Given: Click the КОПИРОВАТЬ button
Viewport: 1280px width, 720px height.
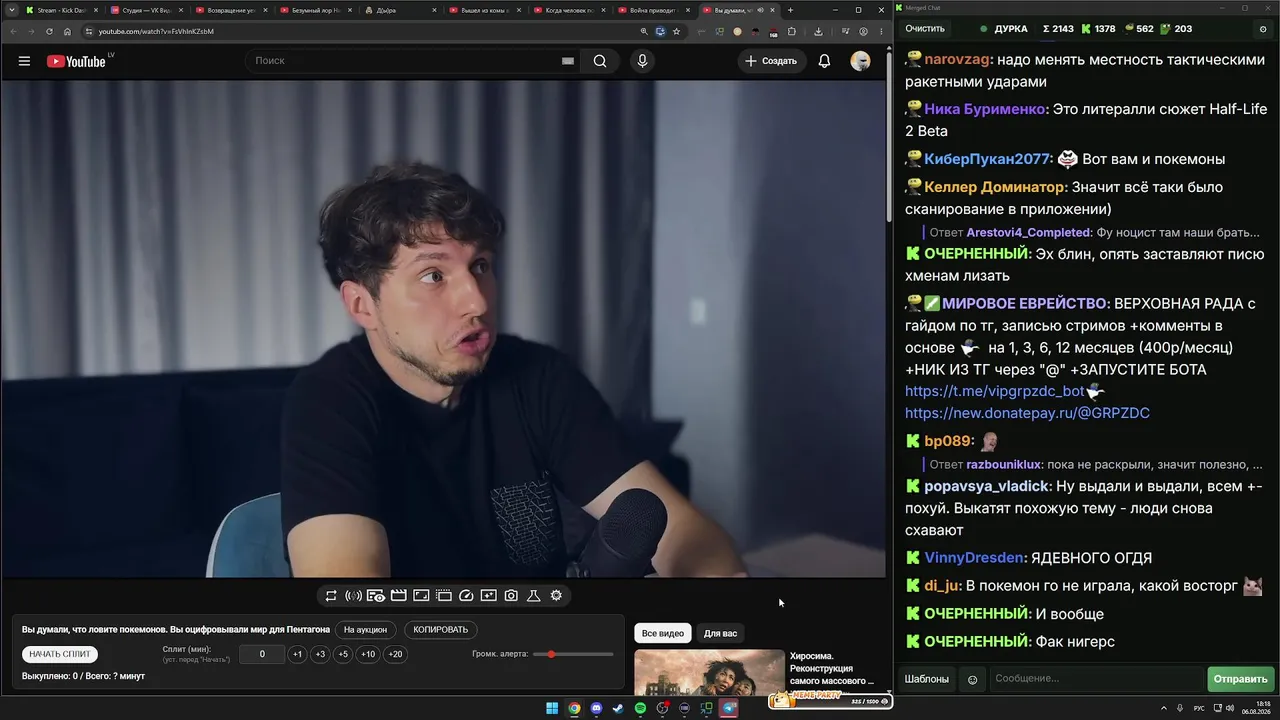Looking at the screenshot, I should point(440,630).
